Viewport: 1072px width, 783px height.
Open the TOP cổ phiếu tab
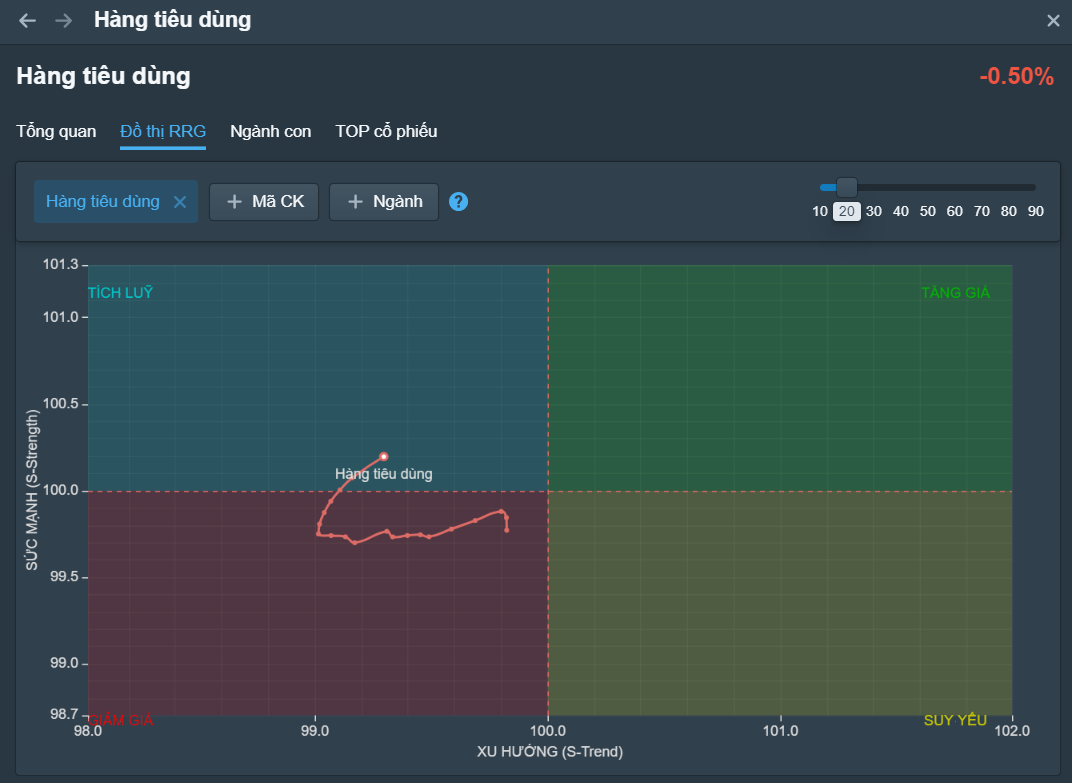pyautogui.click(x=386, y=131)
